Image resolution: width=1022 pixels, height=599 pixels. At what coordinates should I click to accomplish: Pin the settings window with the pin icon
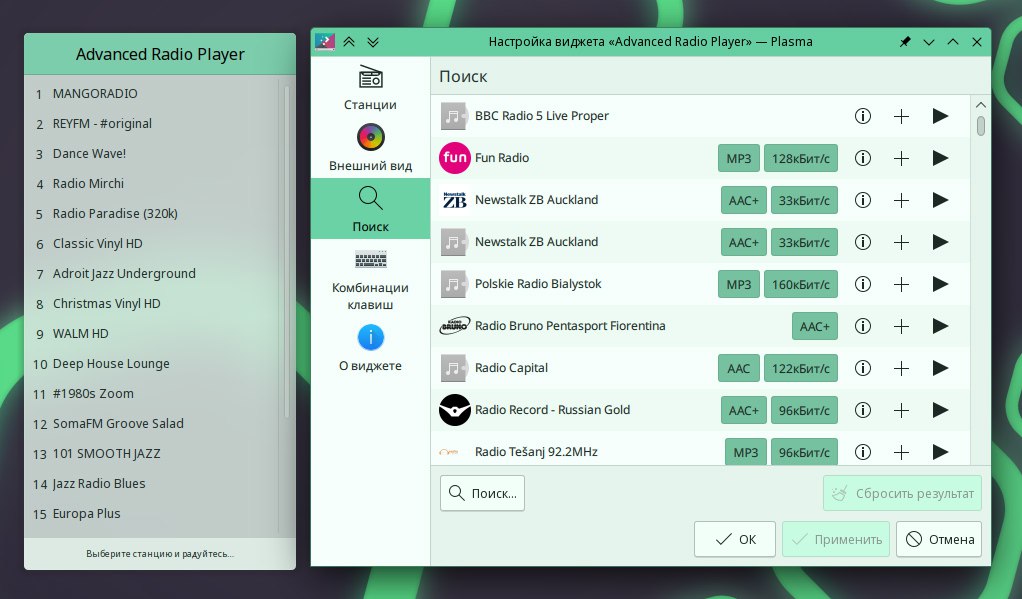(x=905, y=42)
